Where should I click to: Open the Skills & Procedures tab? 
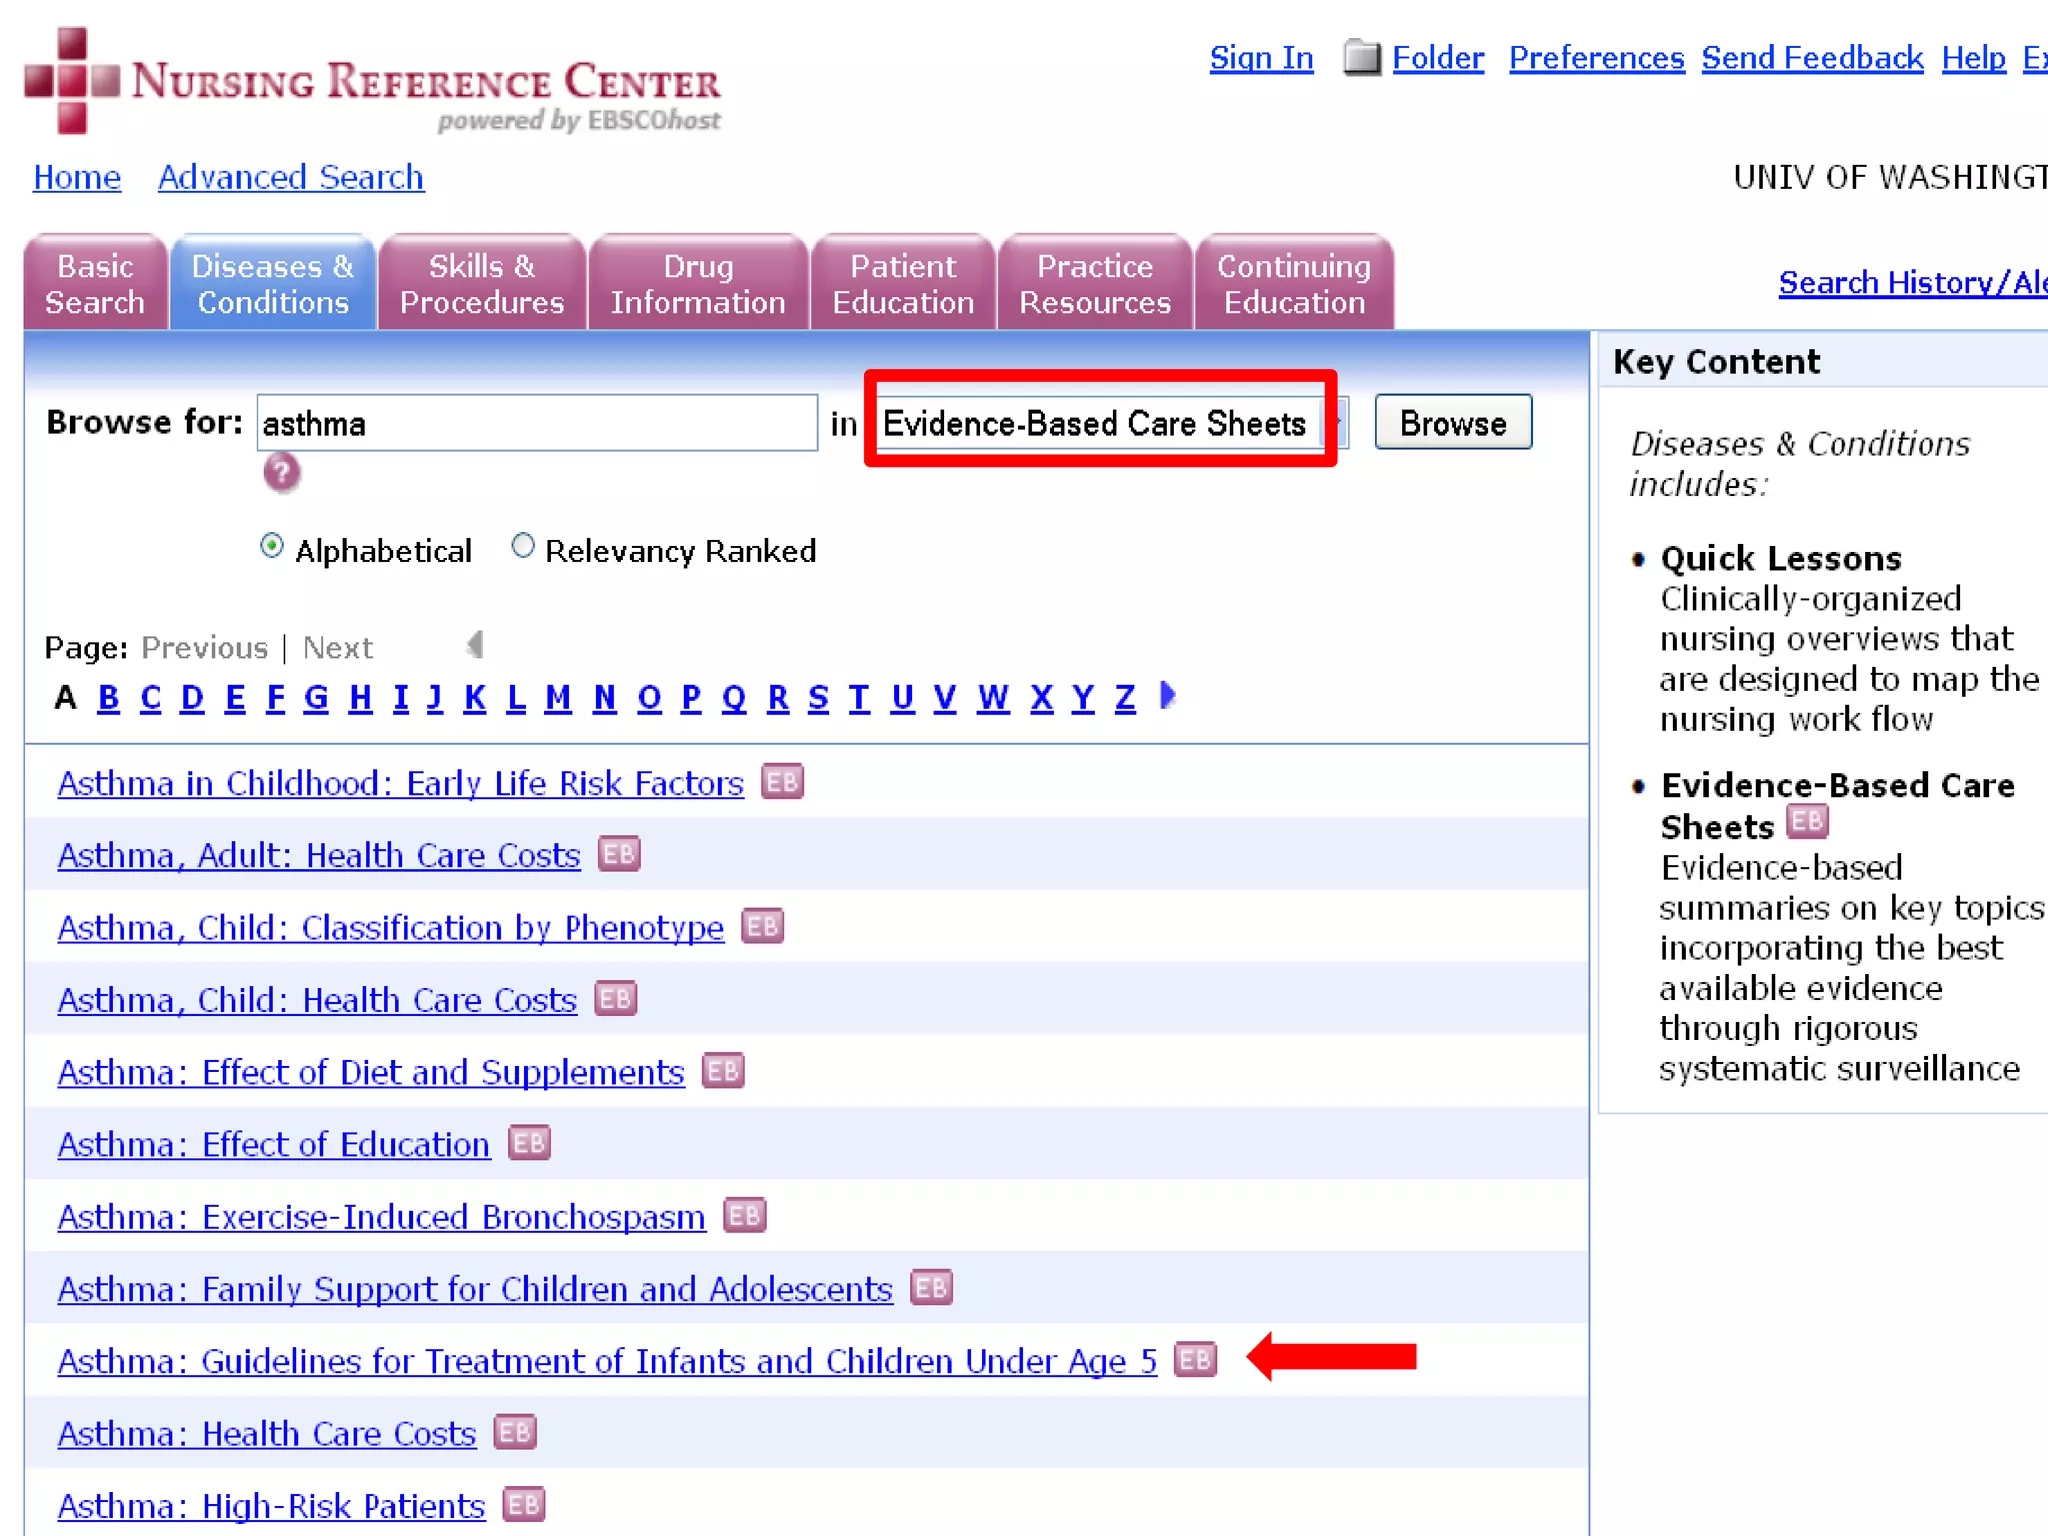click(x=481, y=284)
